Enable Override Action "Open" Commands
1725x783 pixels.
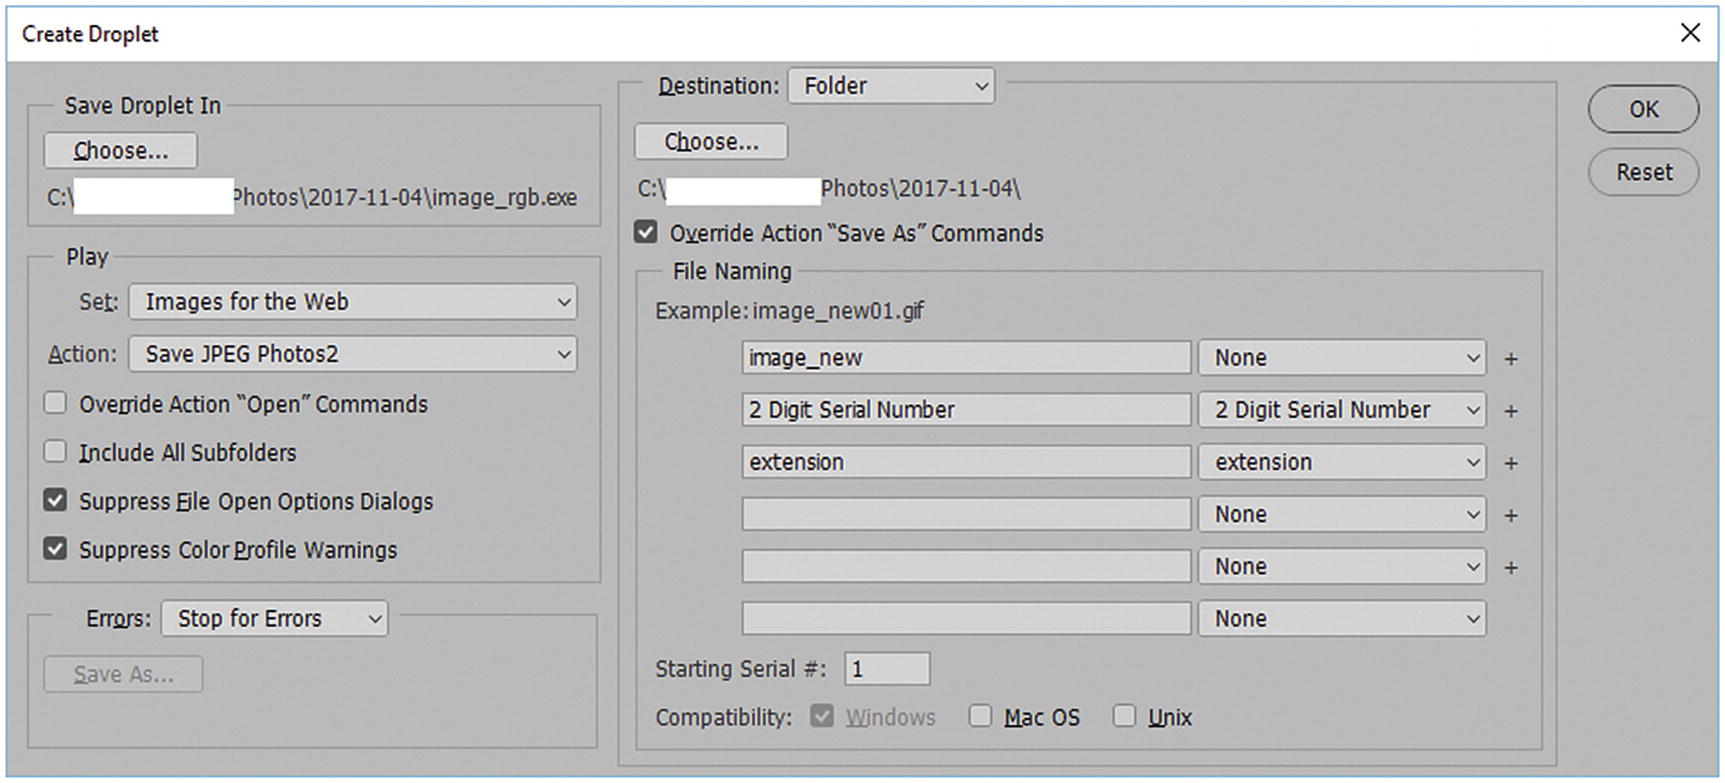pos(56,403)
